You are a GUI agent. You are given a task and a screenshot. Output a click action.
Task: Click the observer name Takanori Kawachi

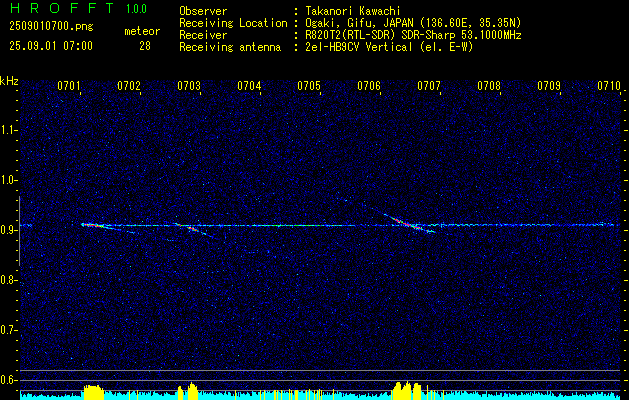[x=353, y=11]
